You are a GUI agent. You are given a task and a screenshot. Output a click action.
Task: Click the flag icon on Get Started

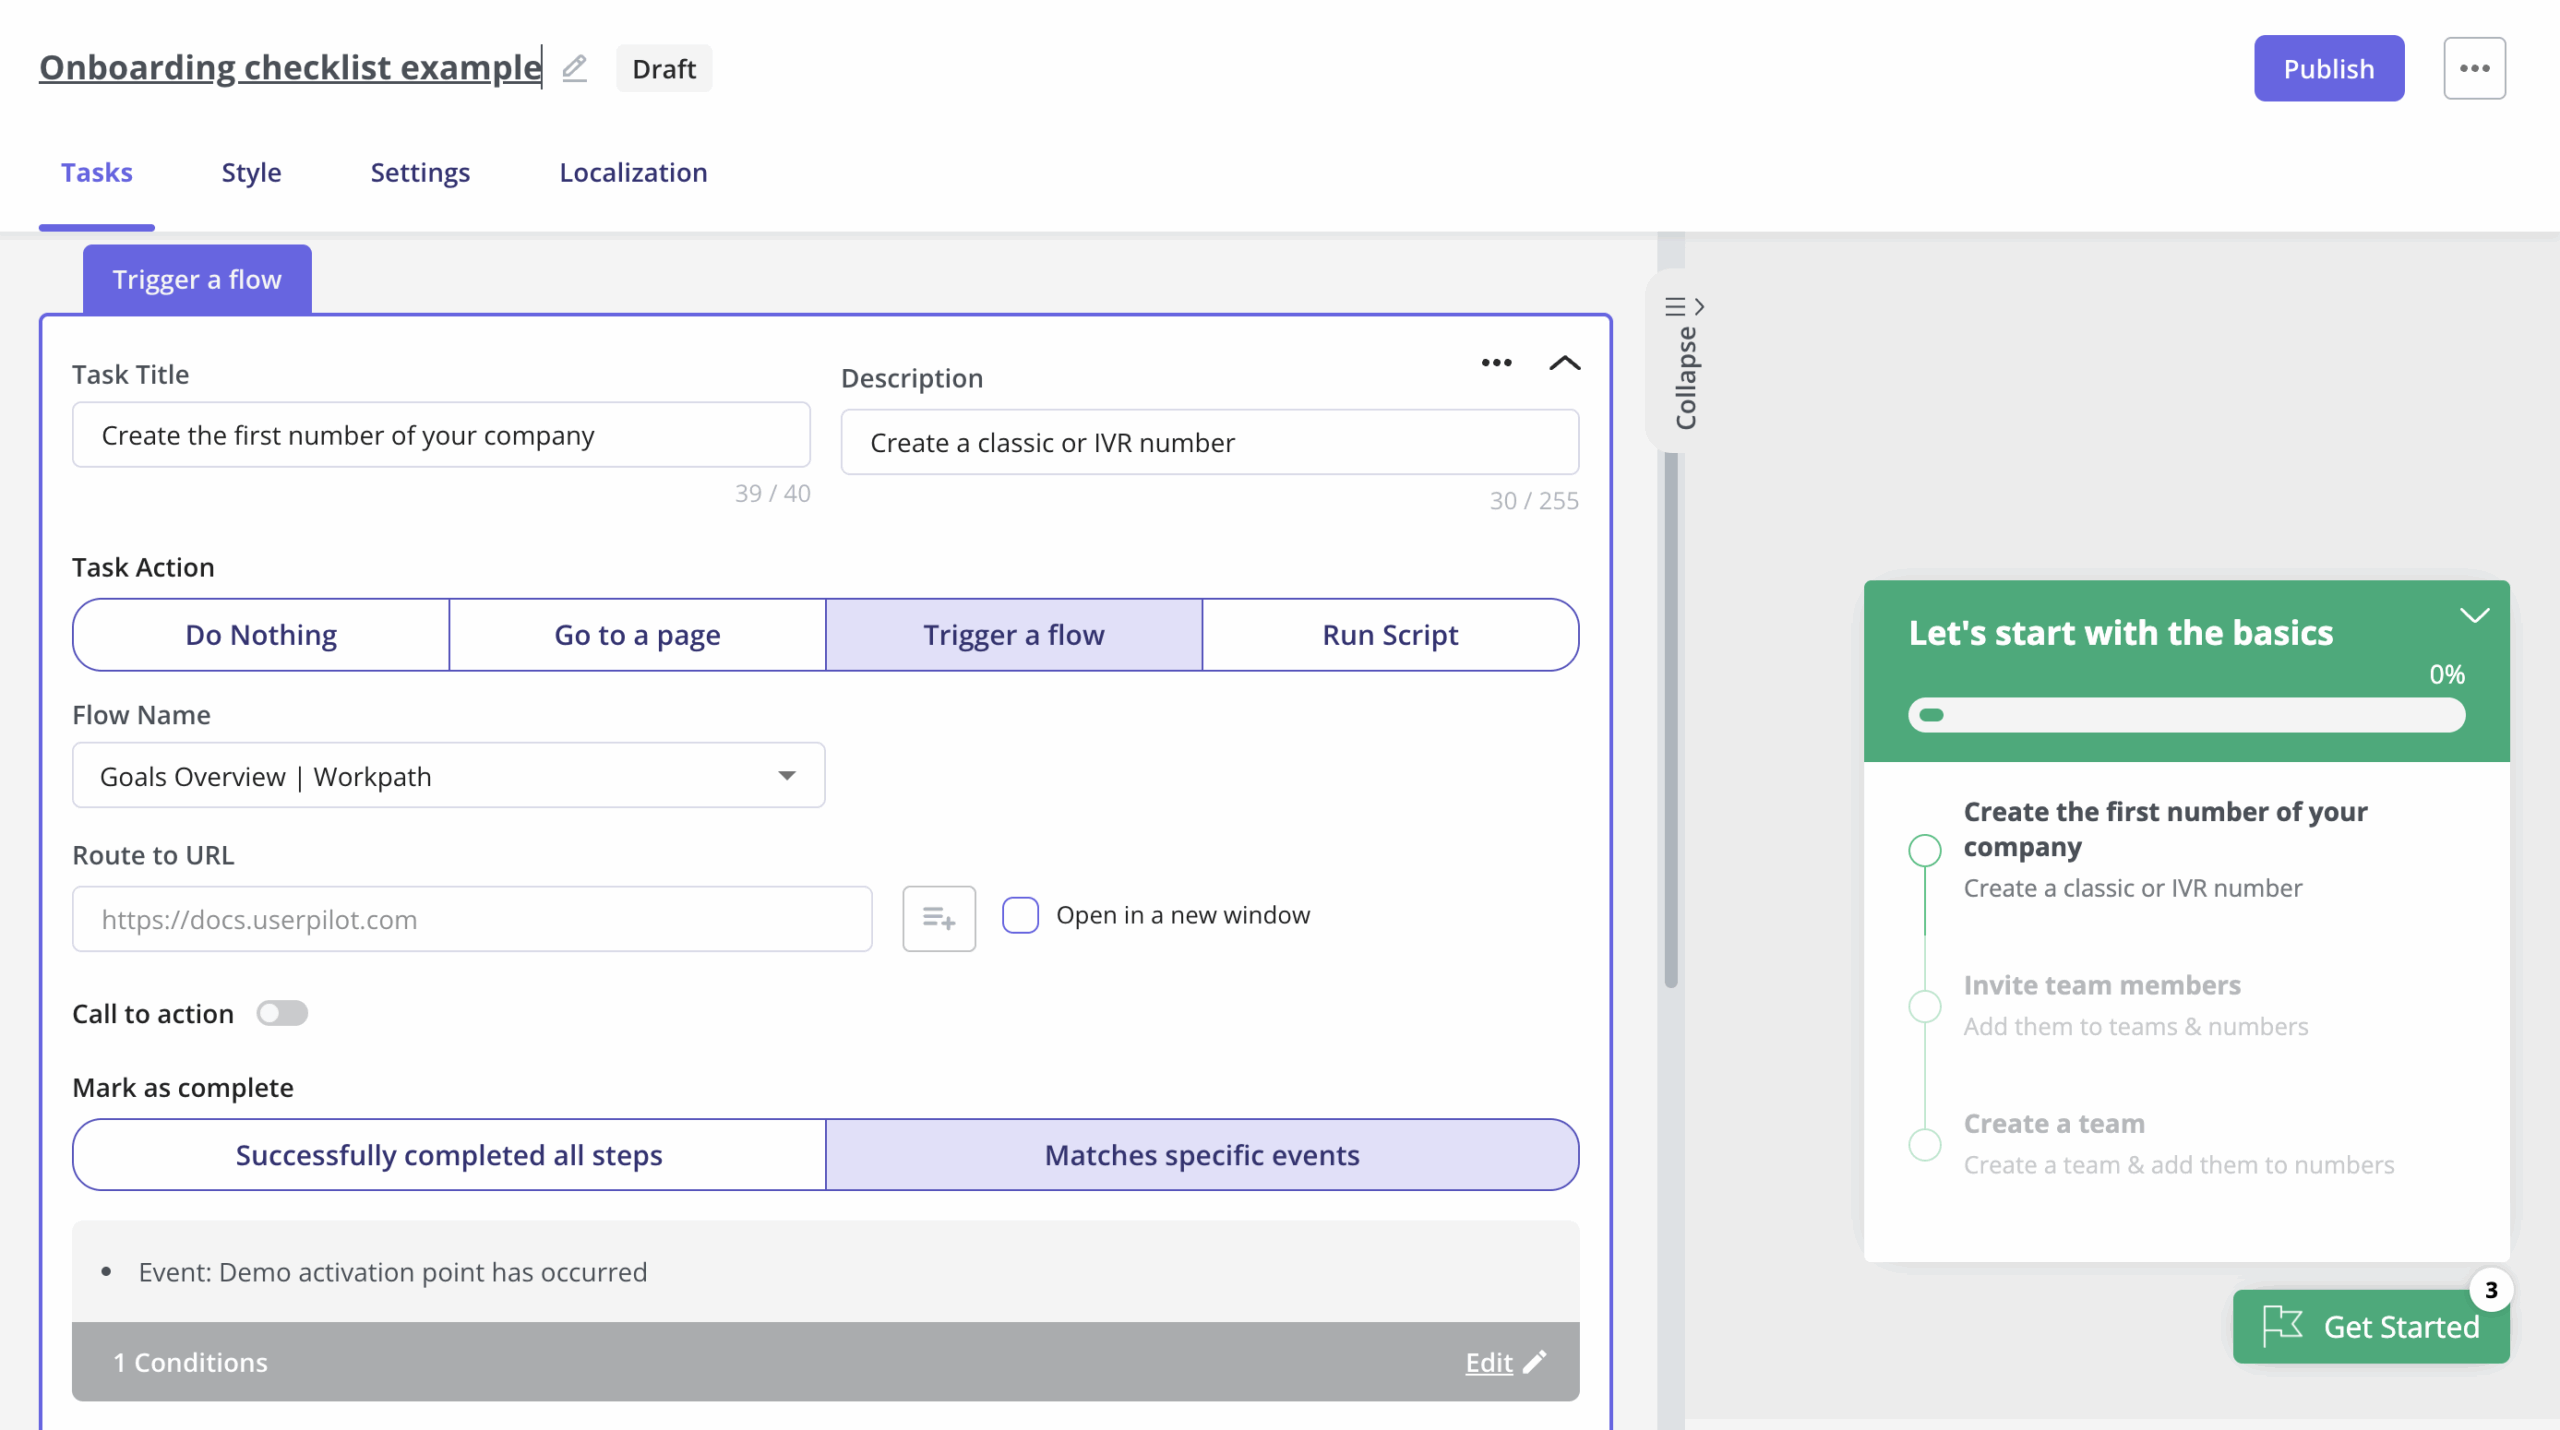[2285, 1326]
